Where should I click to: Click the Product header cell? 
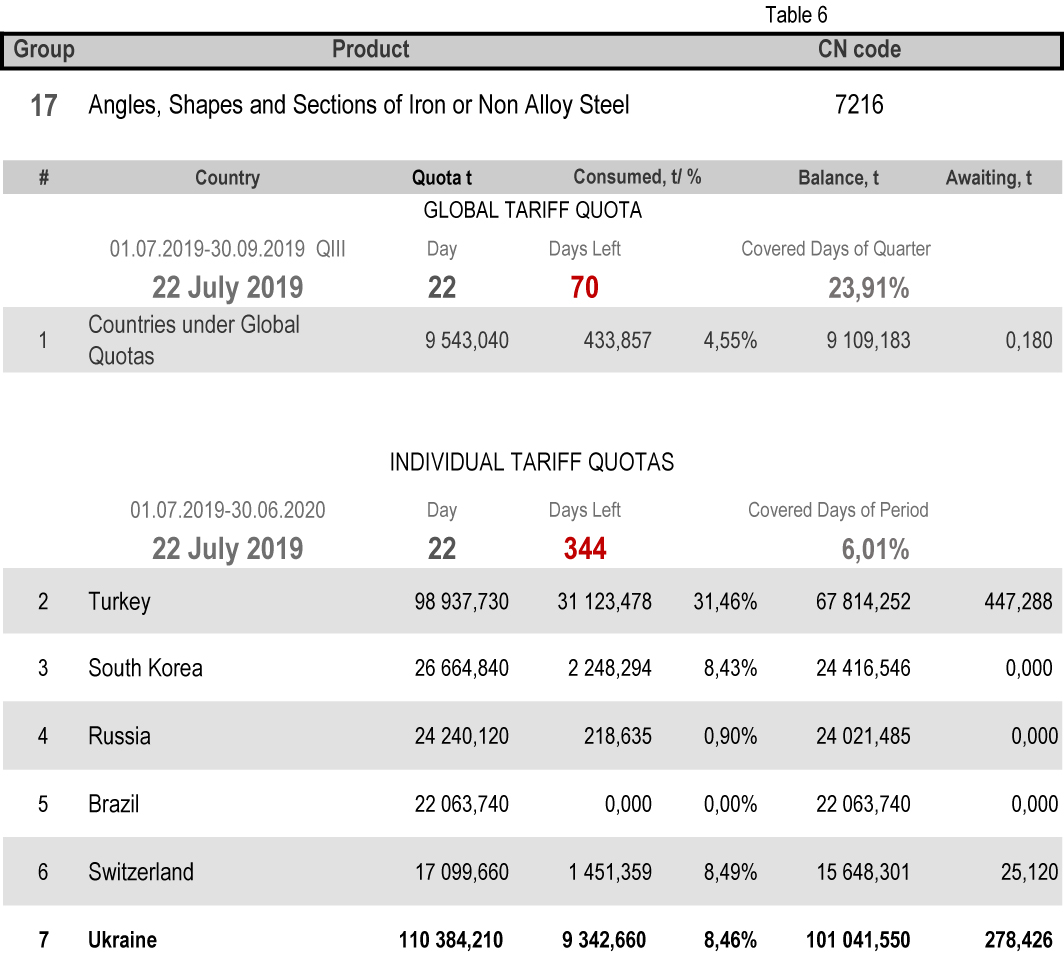pos(370,49)
